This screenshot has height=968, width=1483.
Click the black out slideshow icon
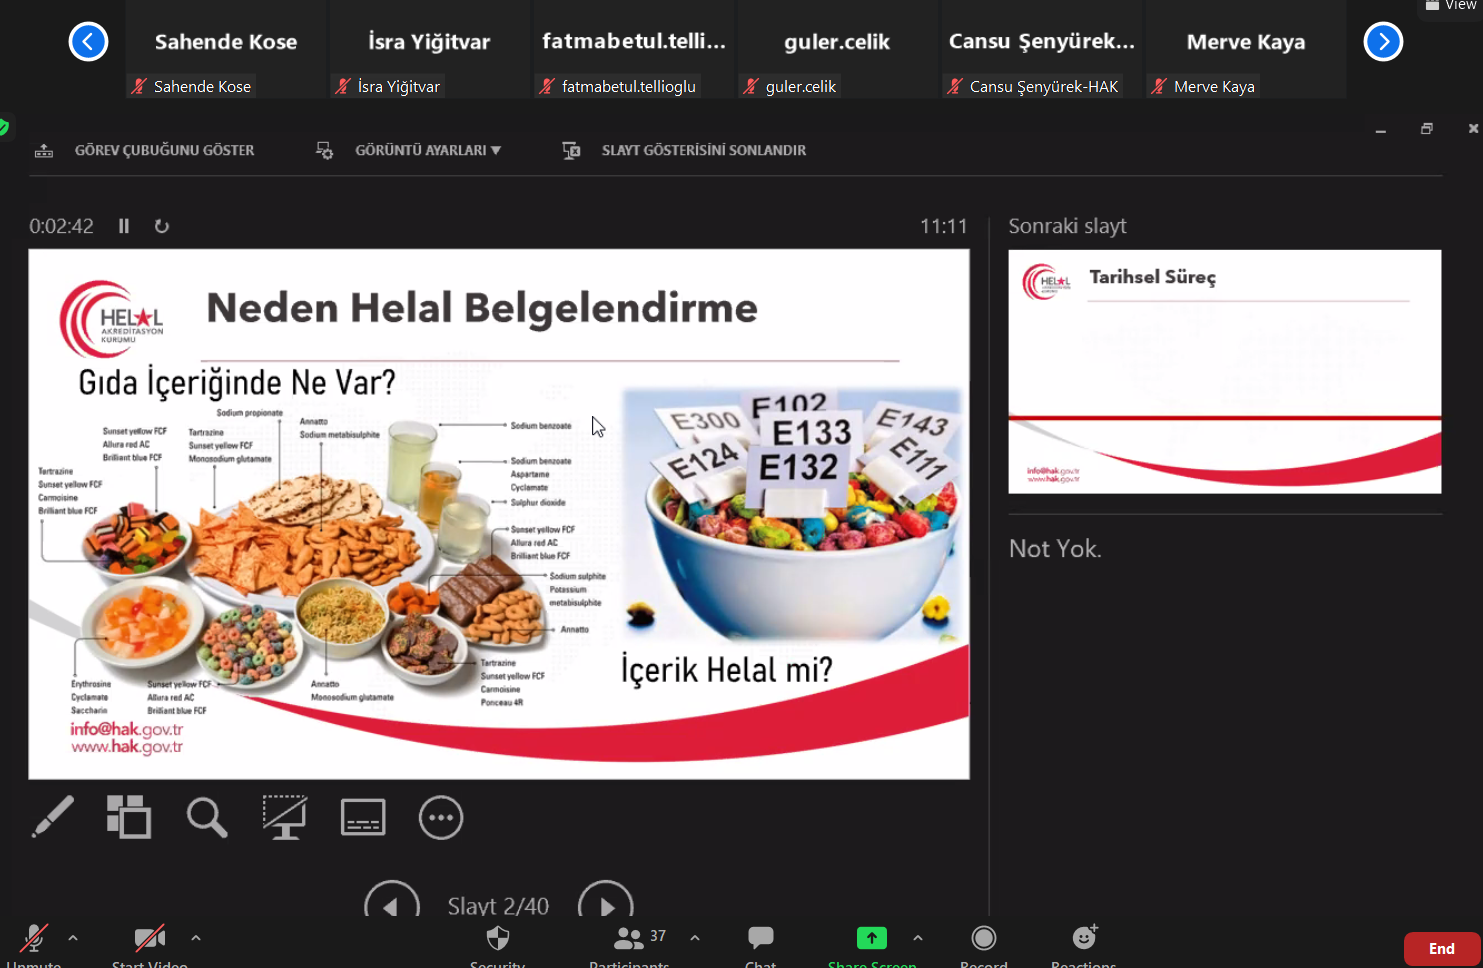(x=284, y=817)
